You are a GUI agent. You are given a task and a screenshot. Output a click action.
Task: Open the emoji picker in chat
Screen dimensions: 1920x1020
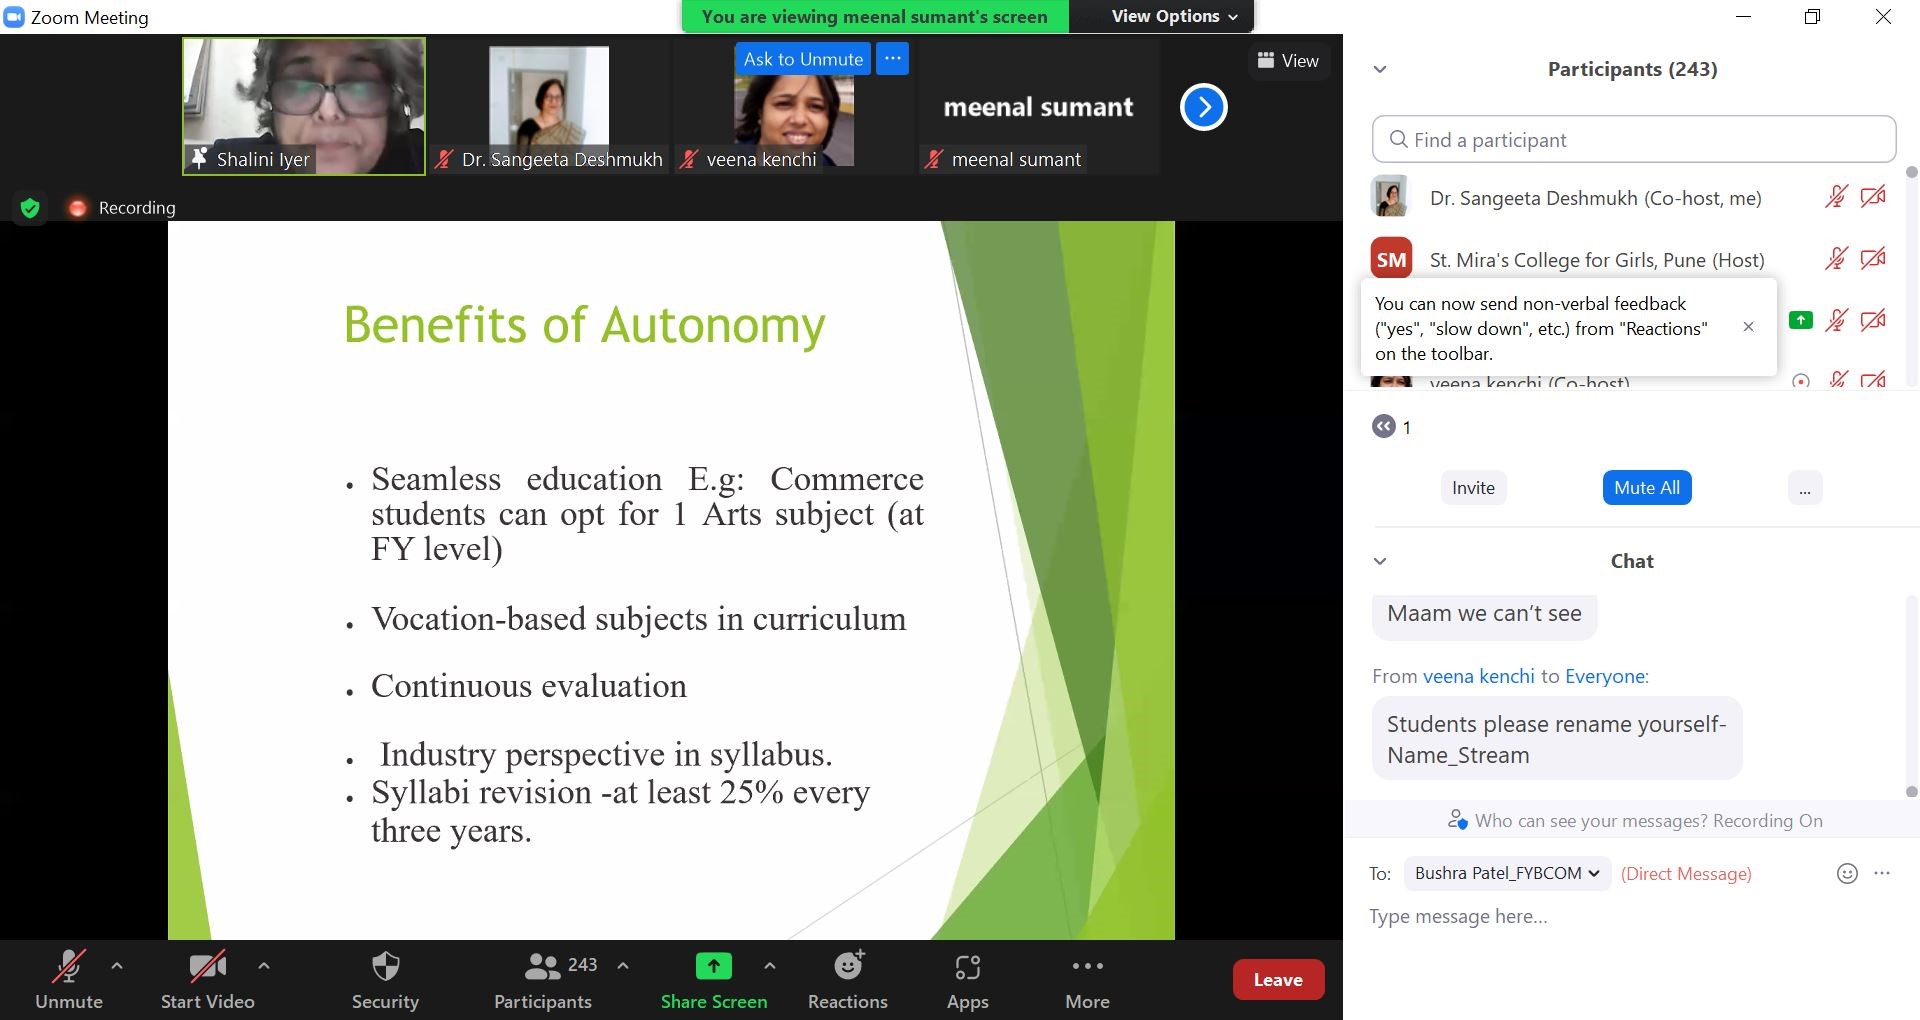pyautogui.click(x=1847, y=873)
